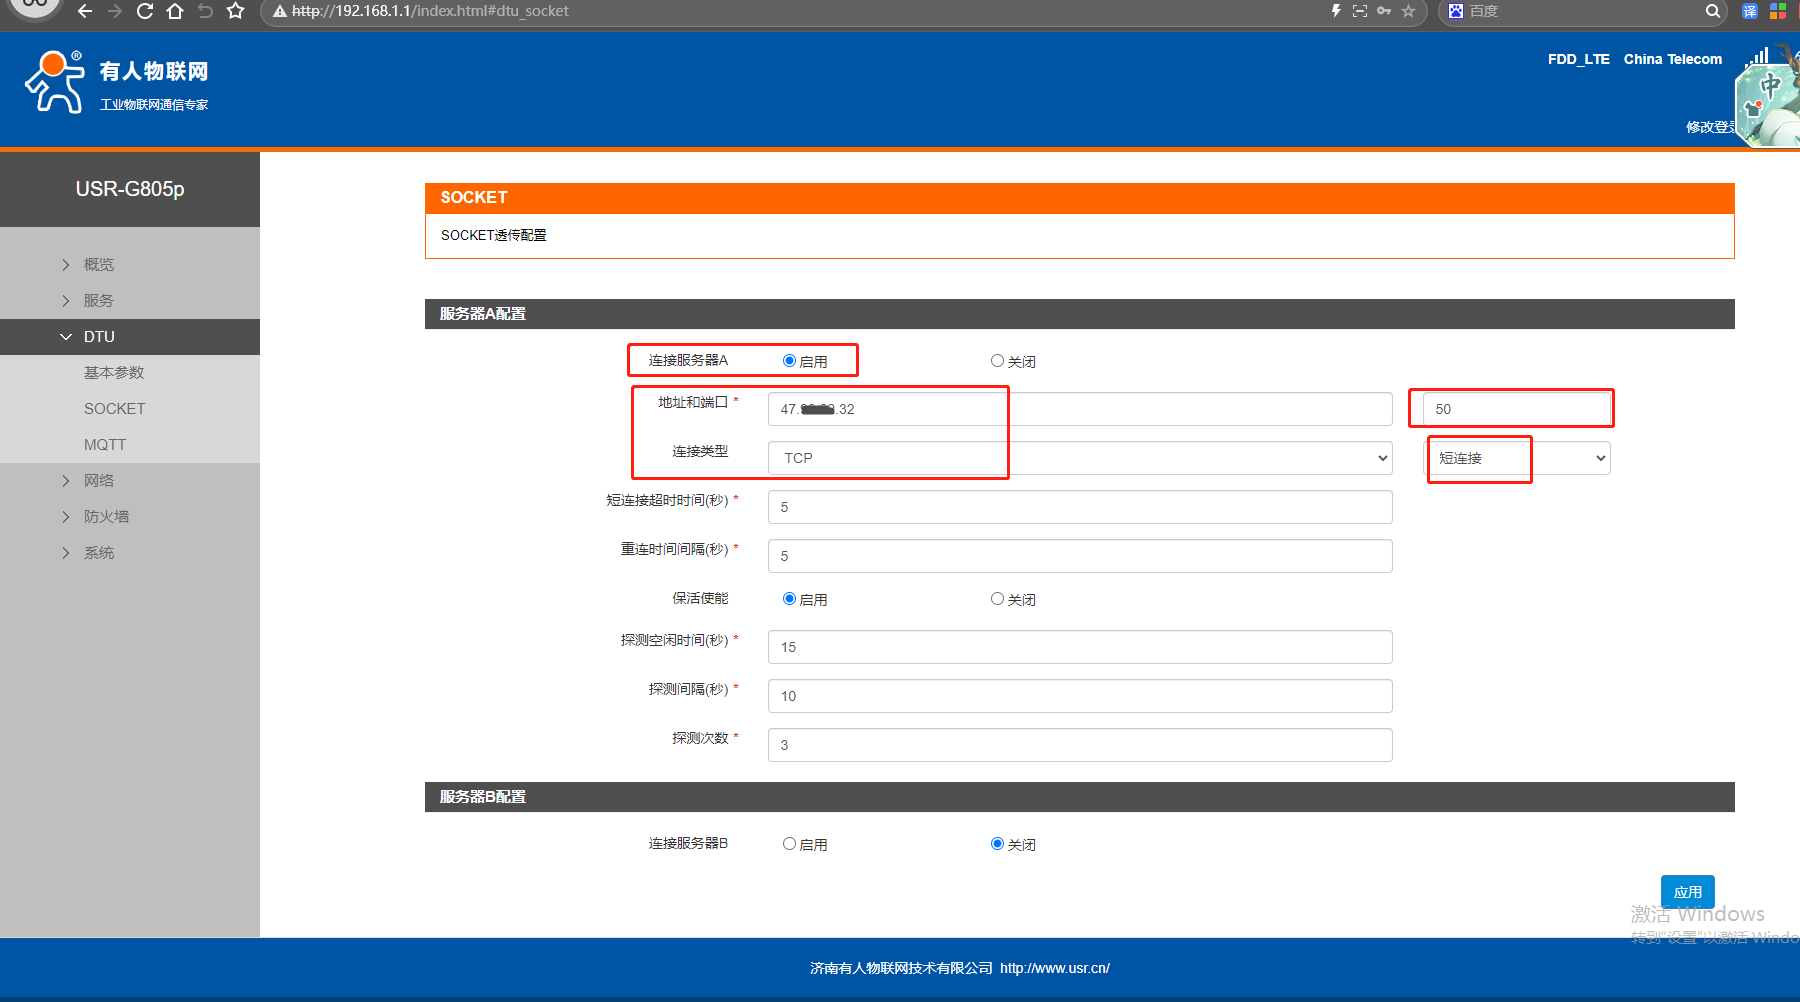Expand the 防火墙 sidebar section
This screenshot has width=1800, height=1002.
(106, 517)
